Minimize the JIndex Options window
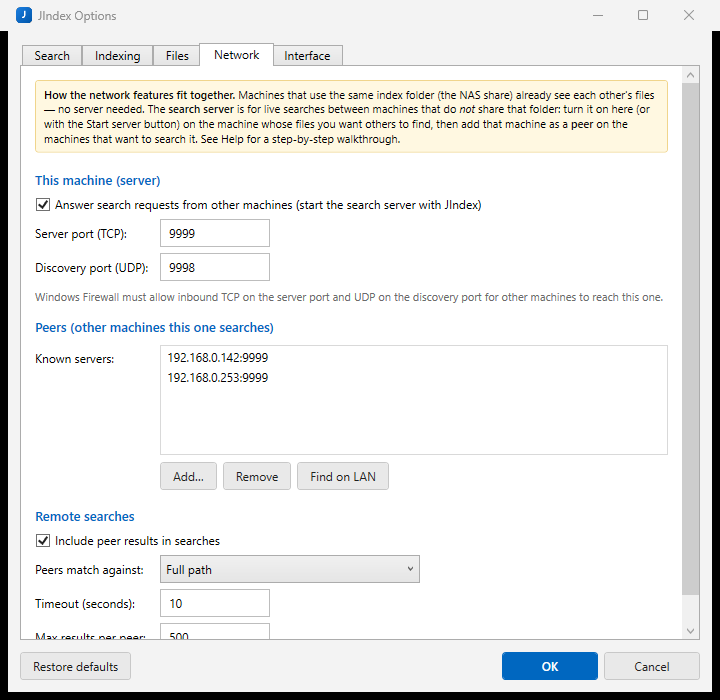This screenshot has width=720, height=700. [x=598, y=15]
